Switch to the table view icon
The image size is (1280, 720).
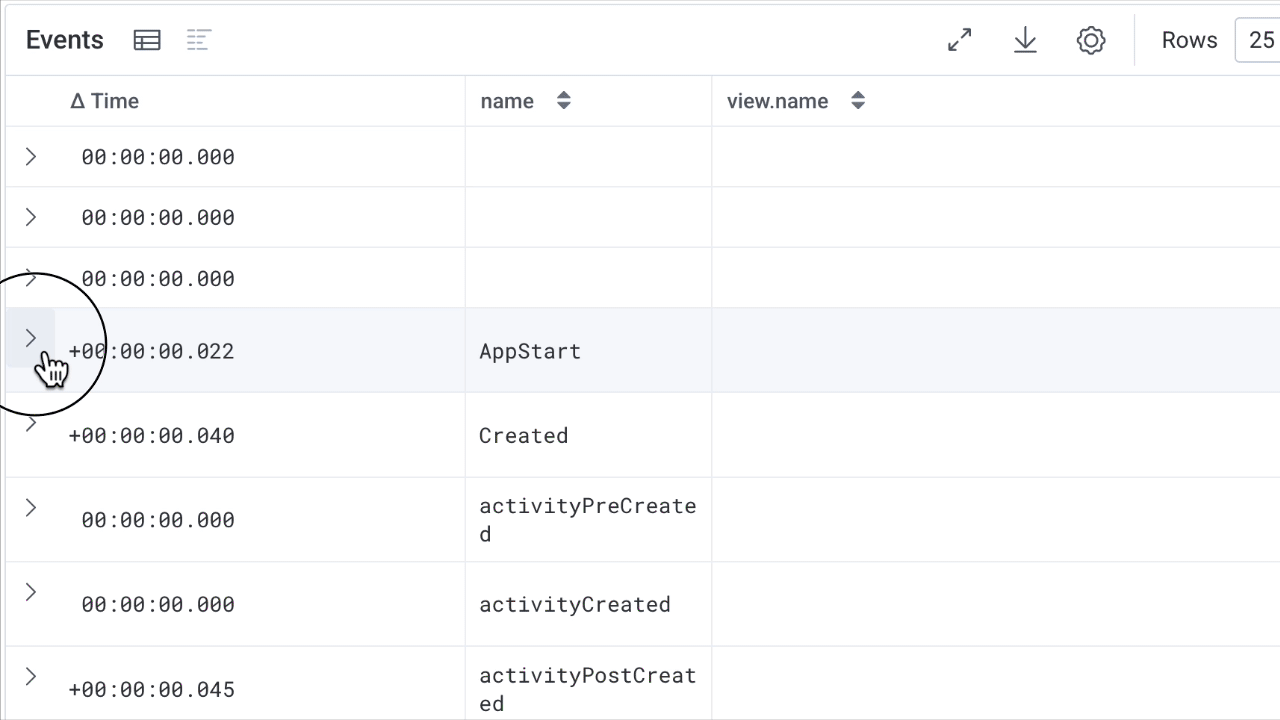(147, 40)
